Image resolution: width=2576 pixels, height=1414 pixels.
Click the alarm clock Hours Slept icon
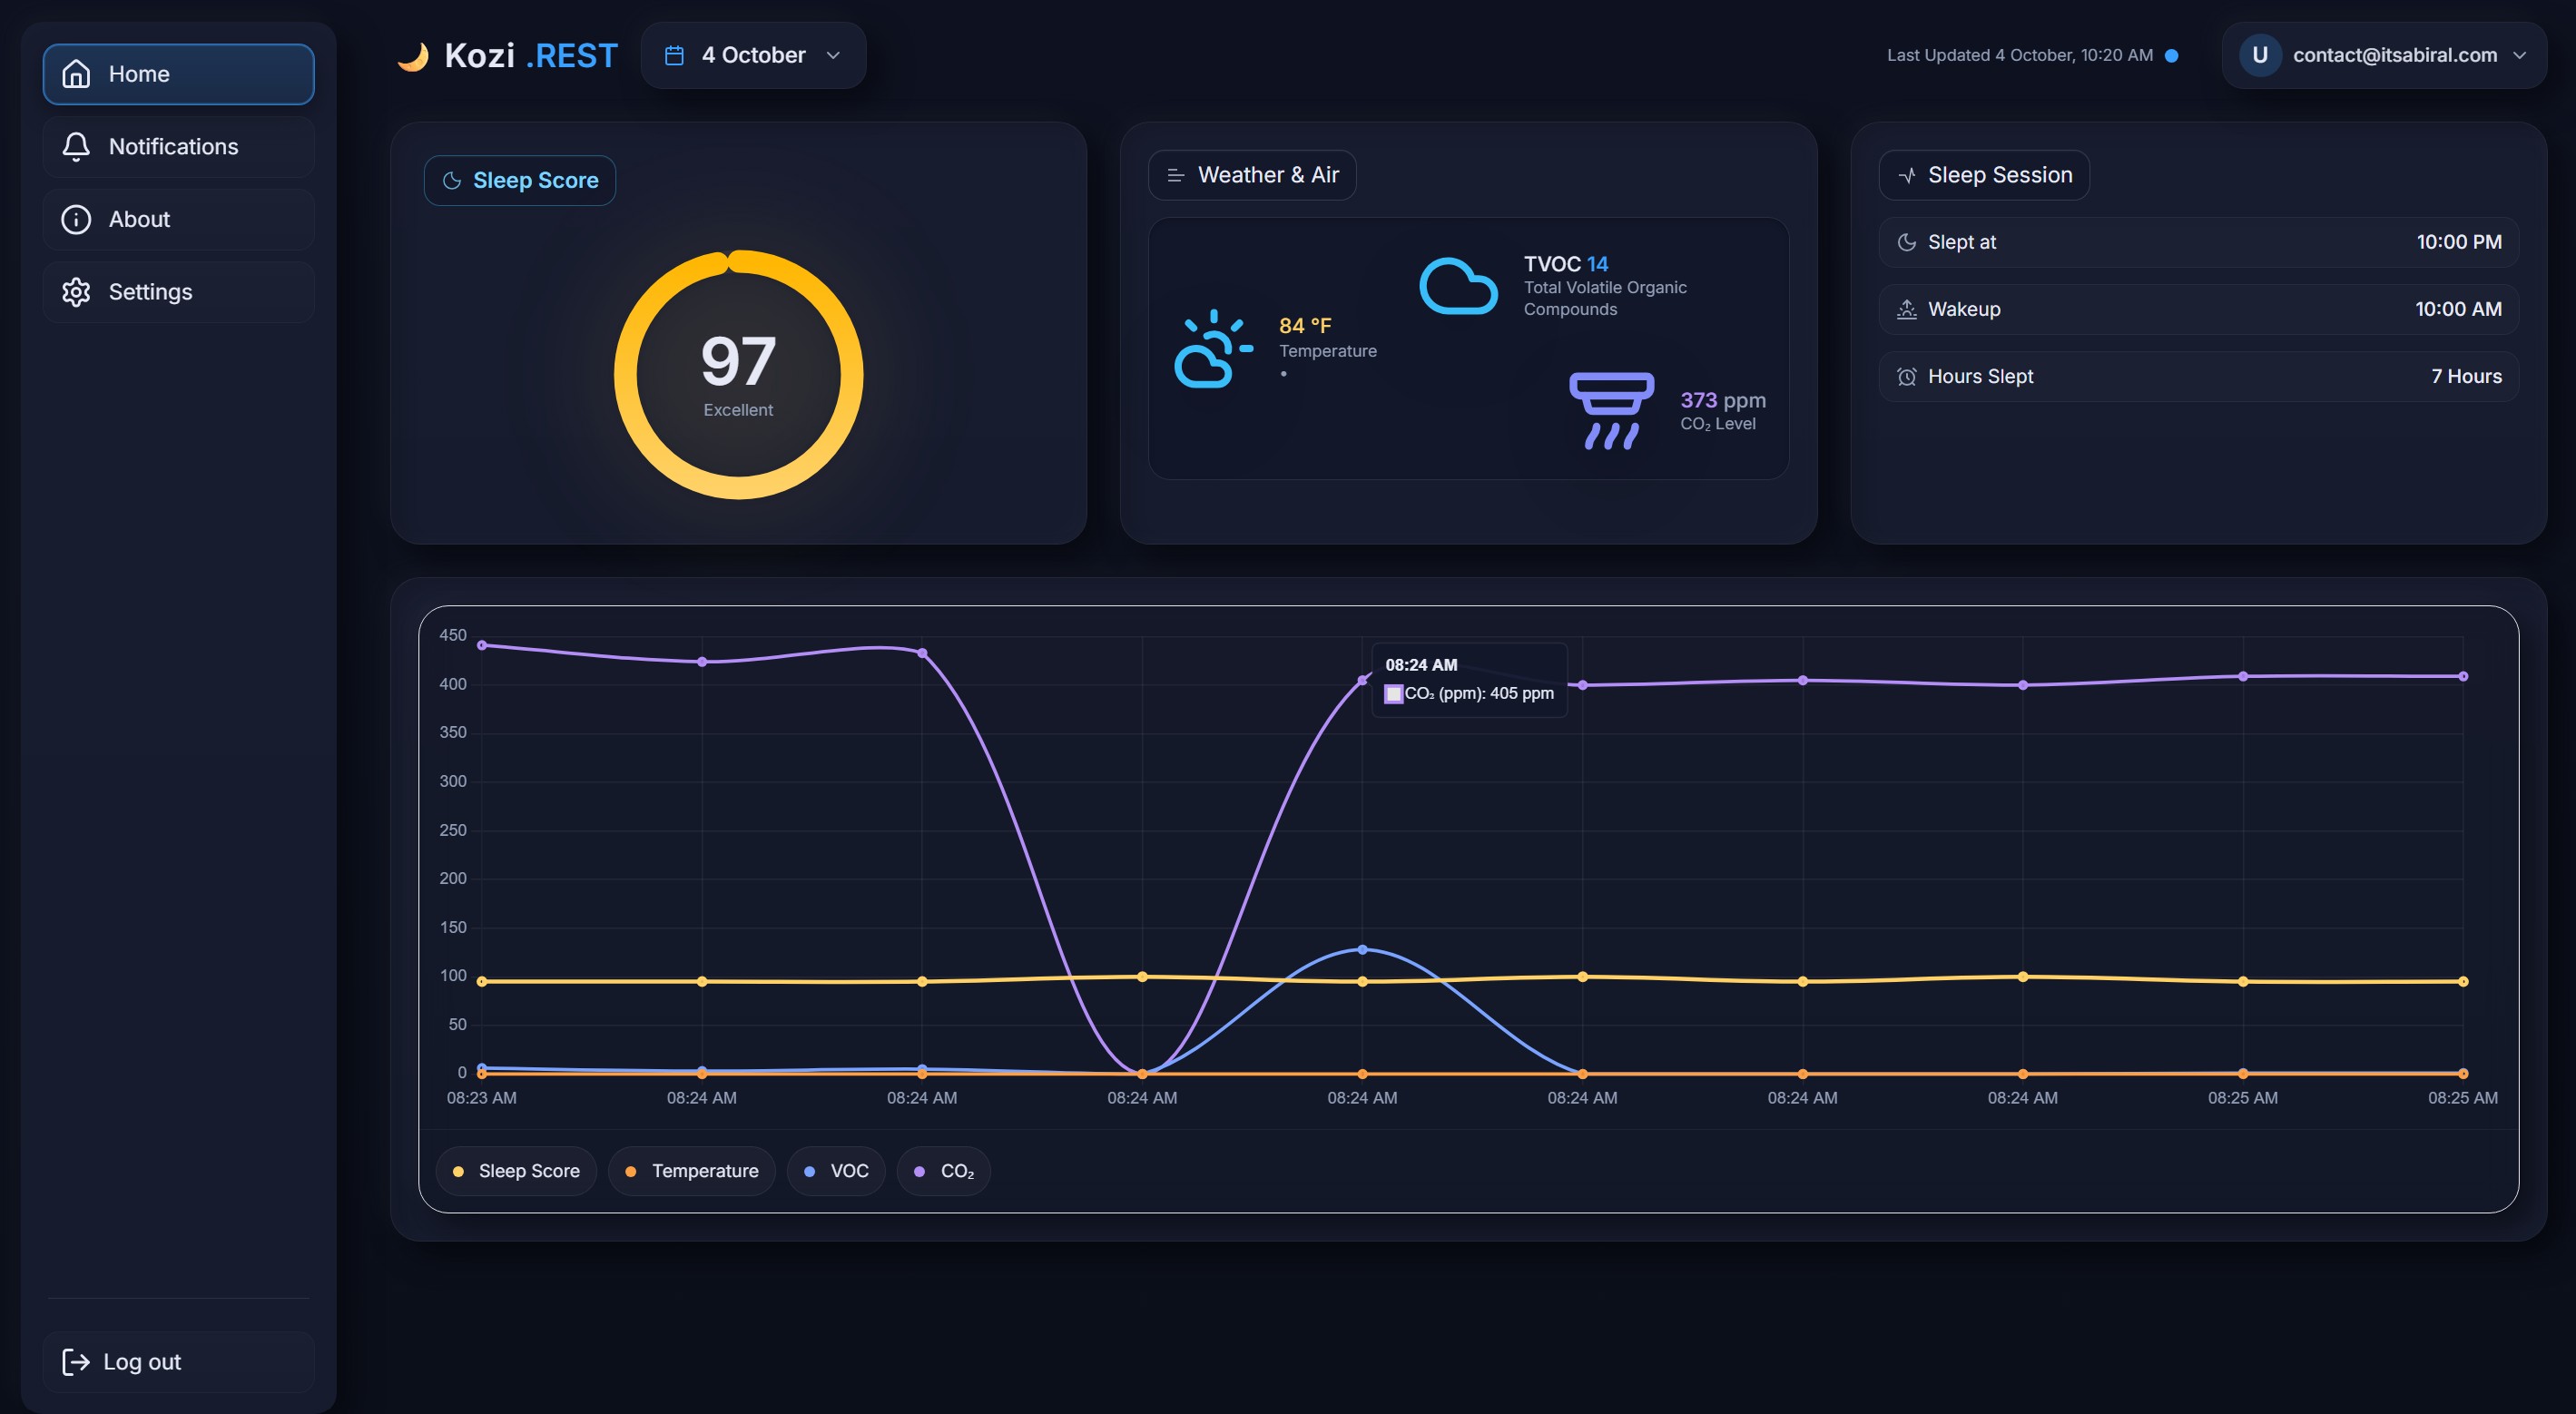(x=1906, y=377)
